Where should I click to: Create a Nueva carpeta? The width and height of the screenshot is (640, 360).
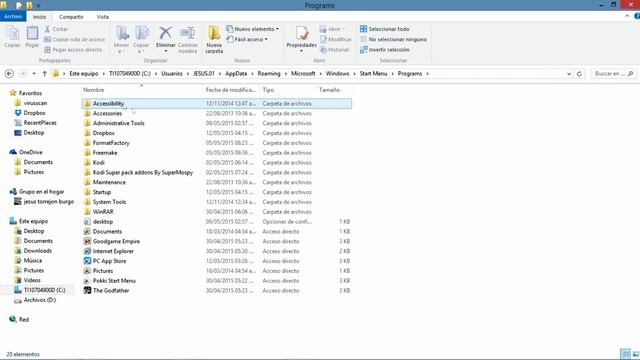click(x=214, y=40)
